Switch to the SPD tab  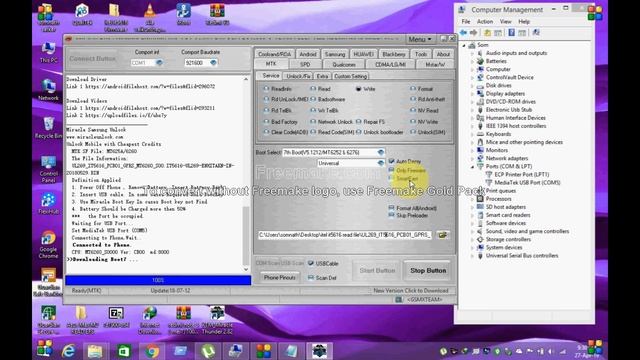tap(305, 64)
